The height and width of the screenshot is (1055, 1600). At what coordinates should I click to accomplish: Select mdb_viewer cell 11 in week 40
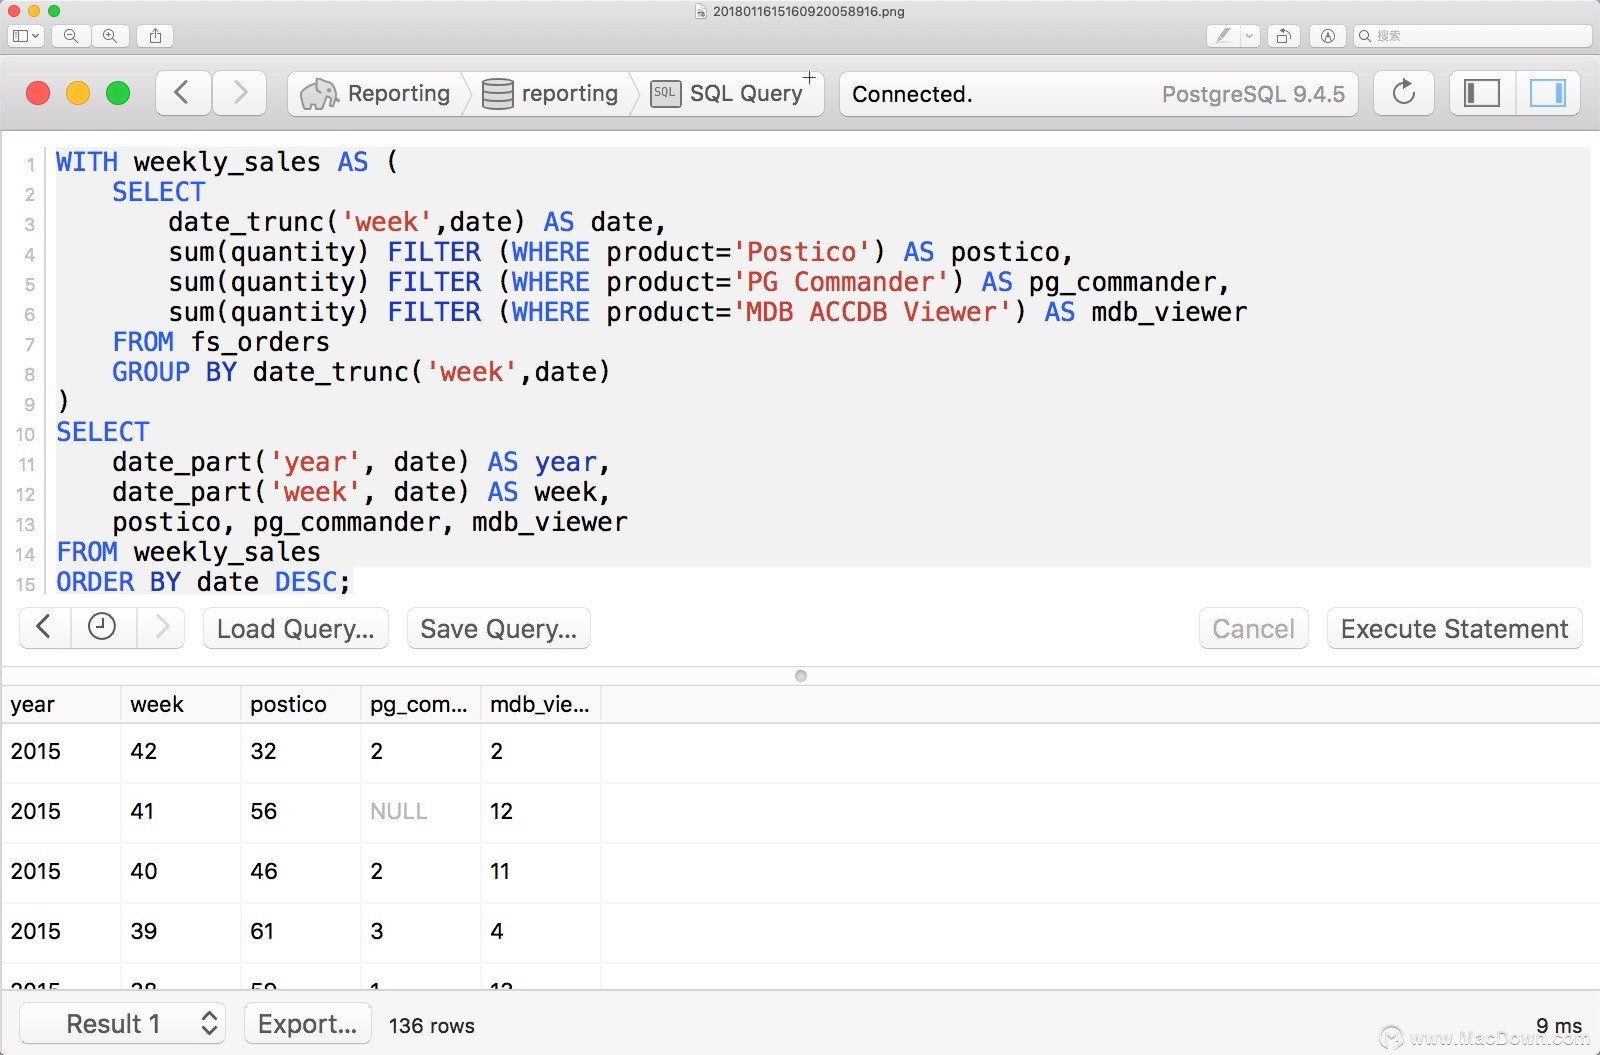point(541,871)
